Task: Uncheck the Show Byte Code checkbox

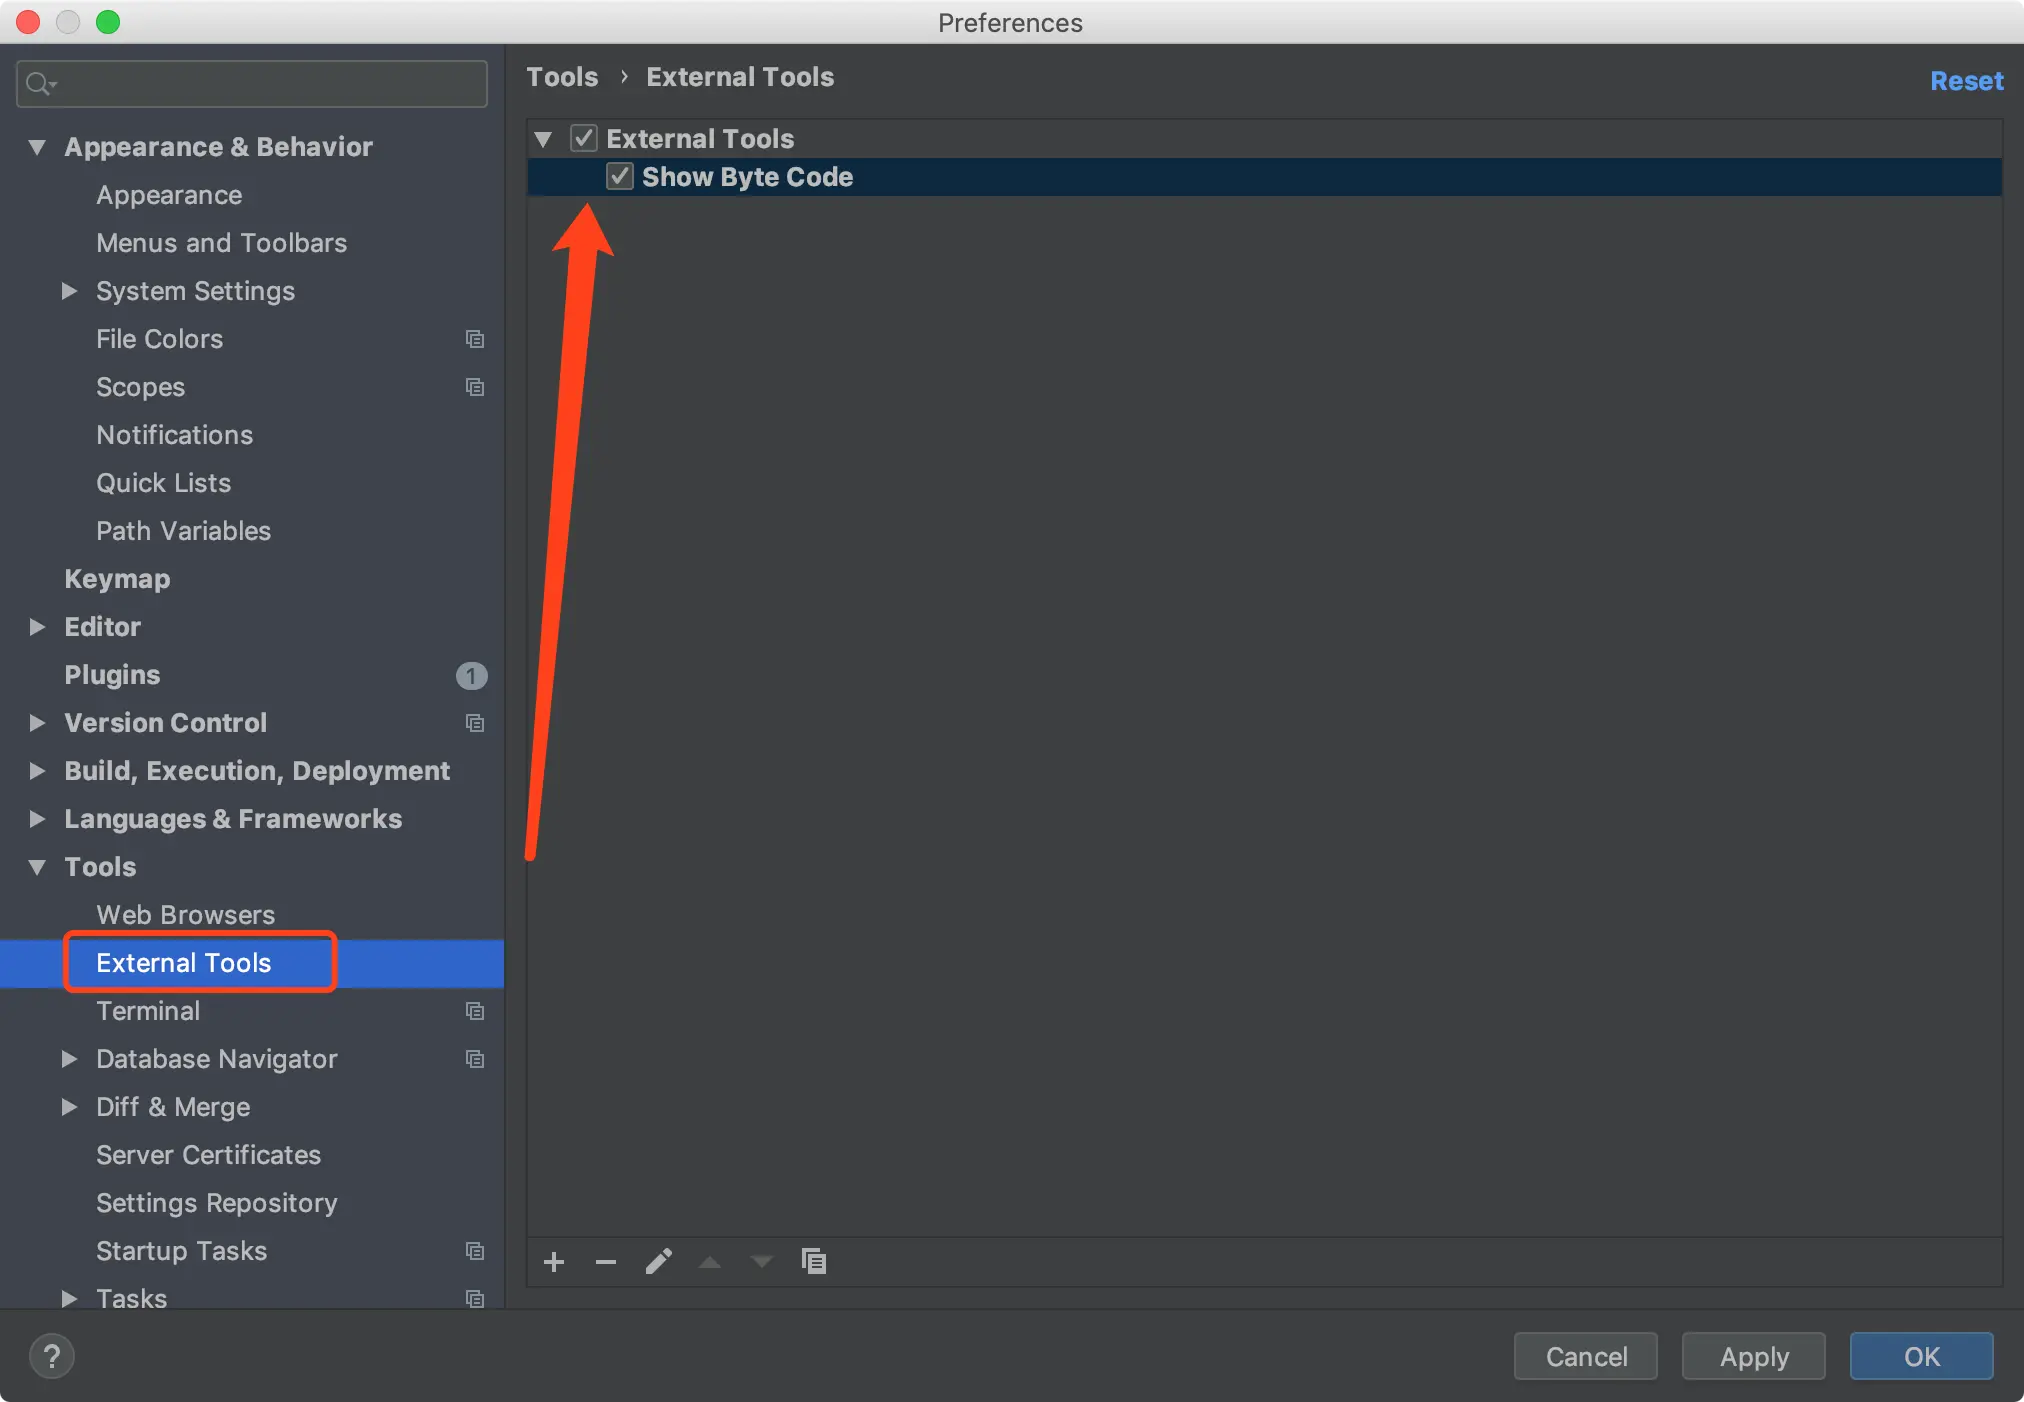Action: tap(620, 177)
